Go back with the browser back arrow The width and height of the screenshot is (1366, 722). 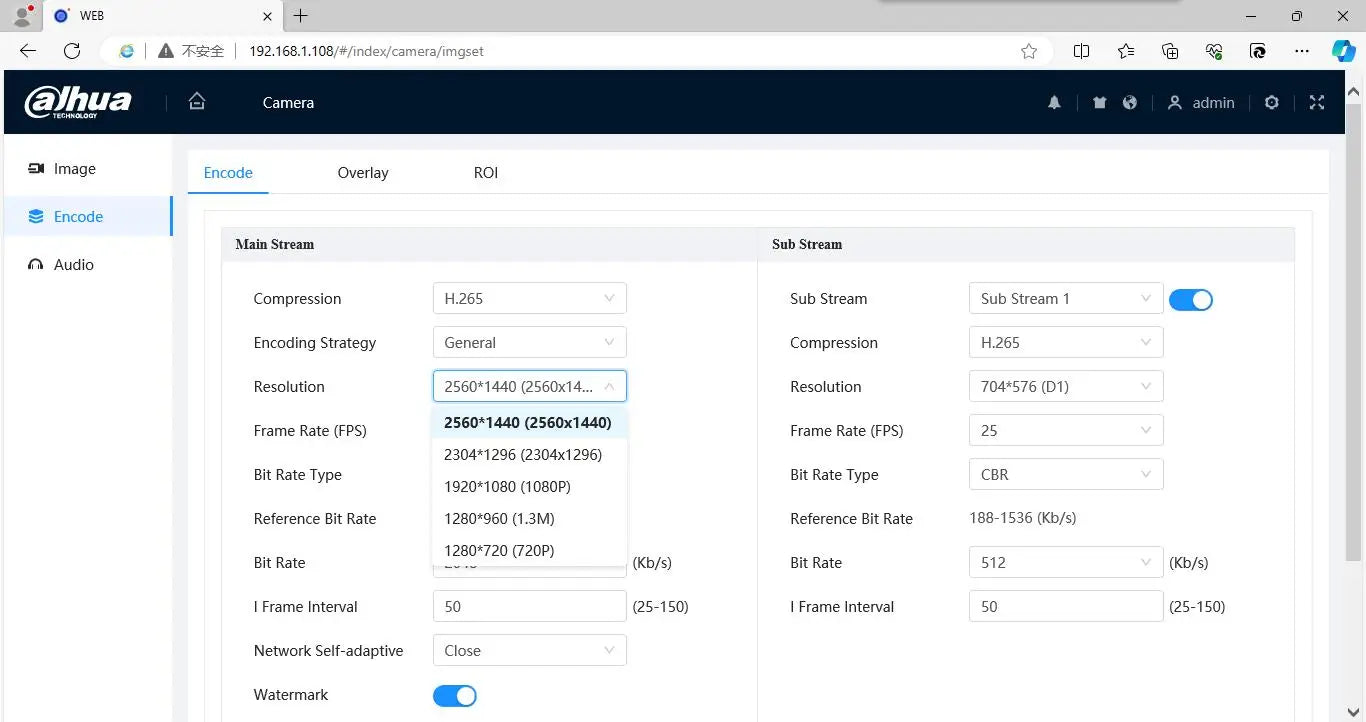pos(28,51)
